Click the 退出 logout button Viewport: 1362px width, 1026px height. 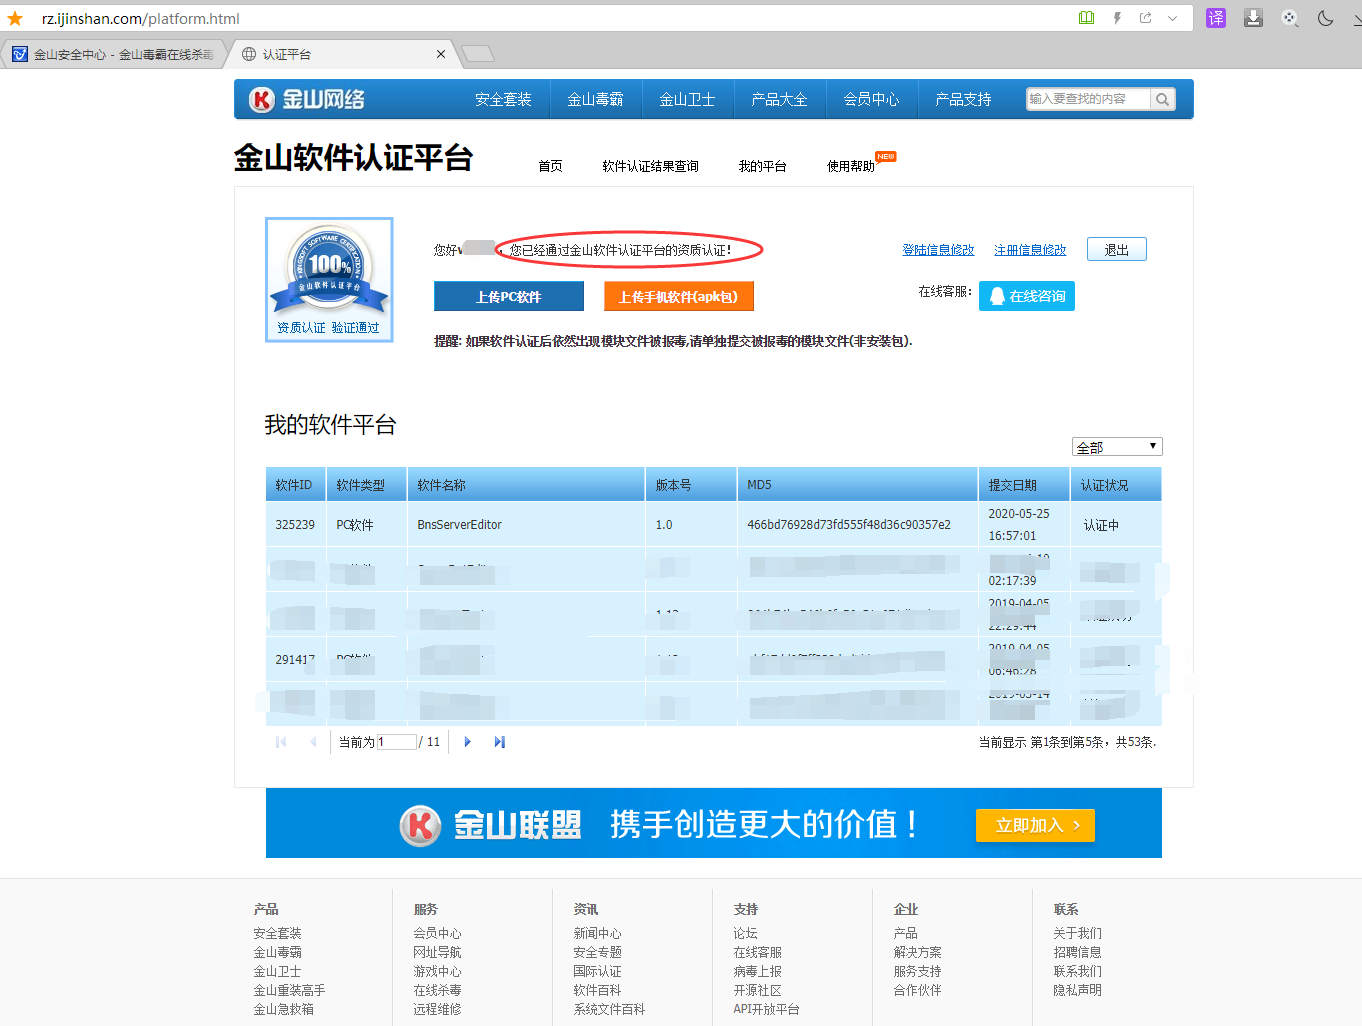tap(1117, 250)
